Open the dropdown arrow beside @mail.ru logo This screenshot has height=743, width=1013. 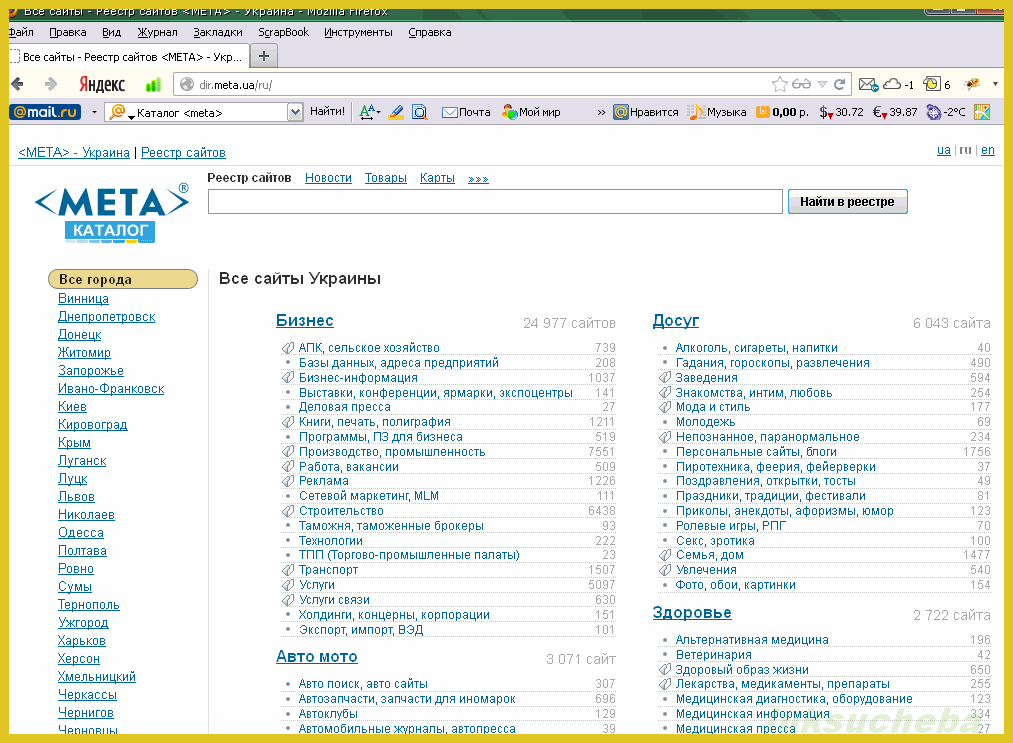[94, 112]
